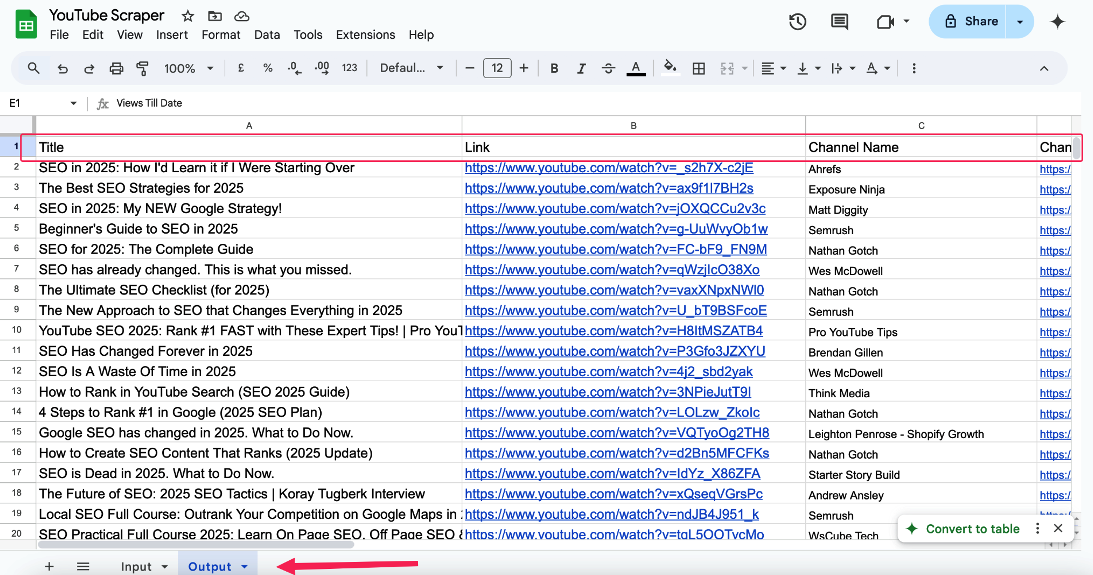Open the Google Sheets home icon
This screenshot has height=575, width=1093.
[x=26, y=25]
